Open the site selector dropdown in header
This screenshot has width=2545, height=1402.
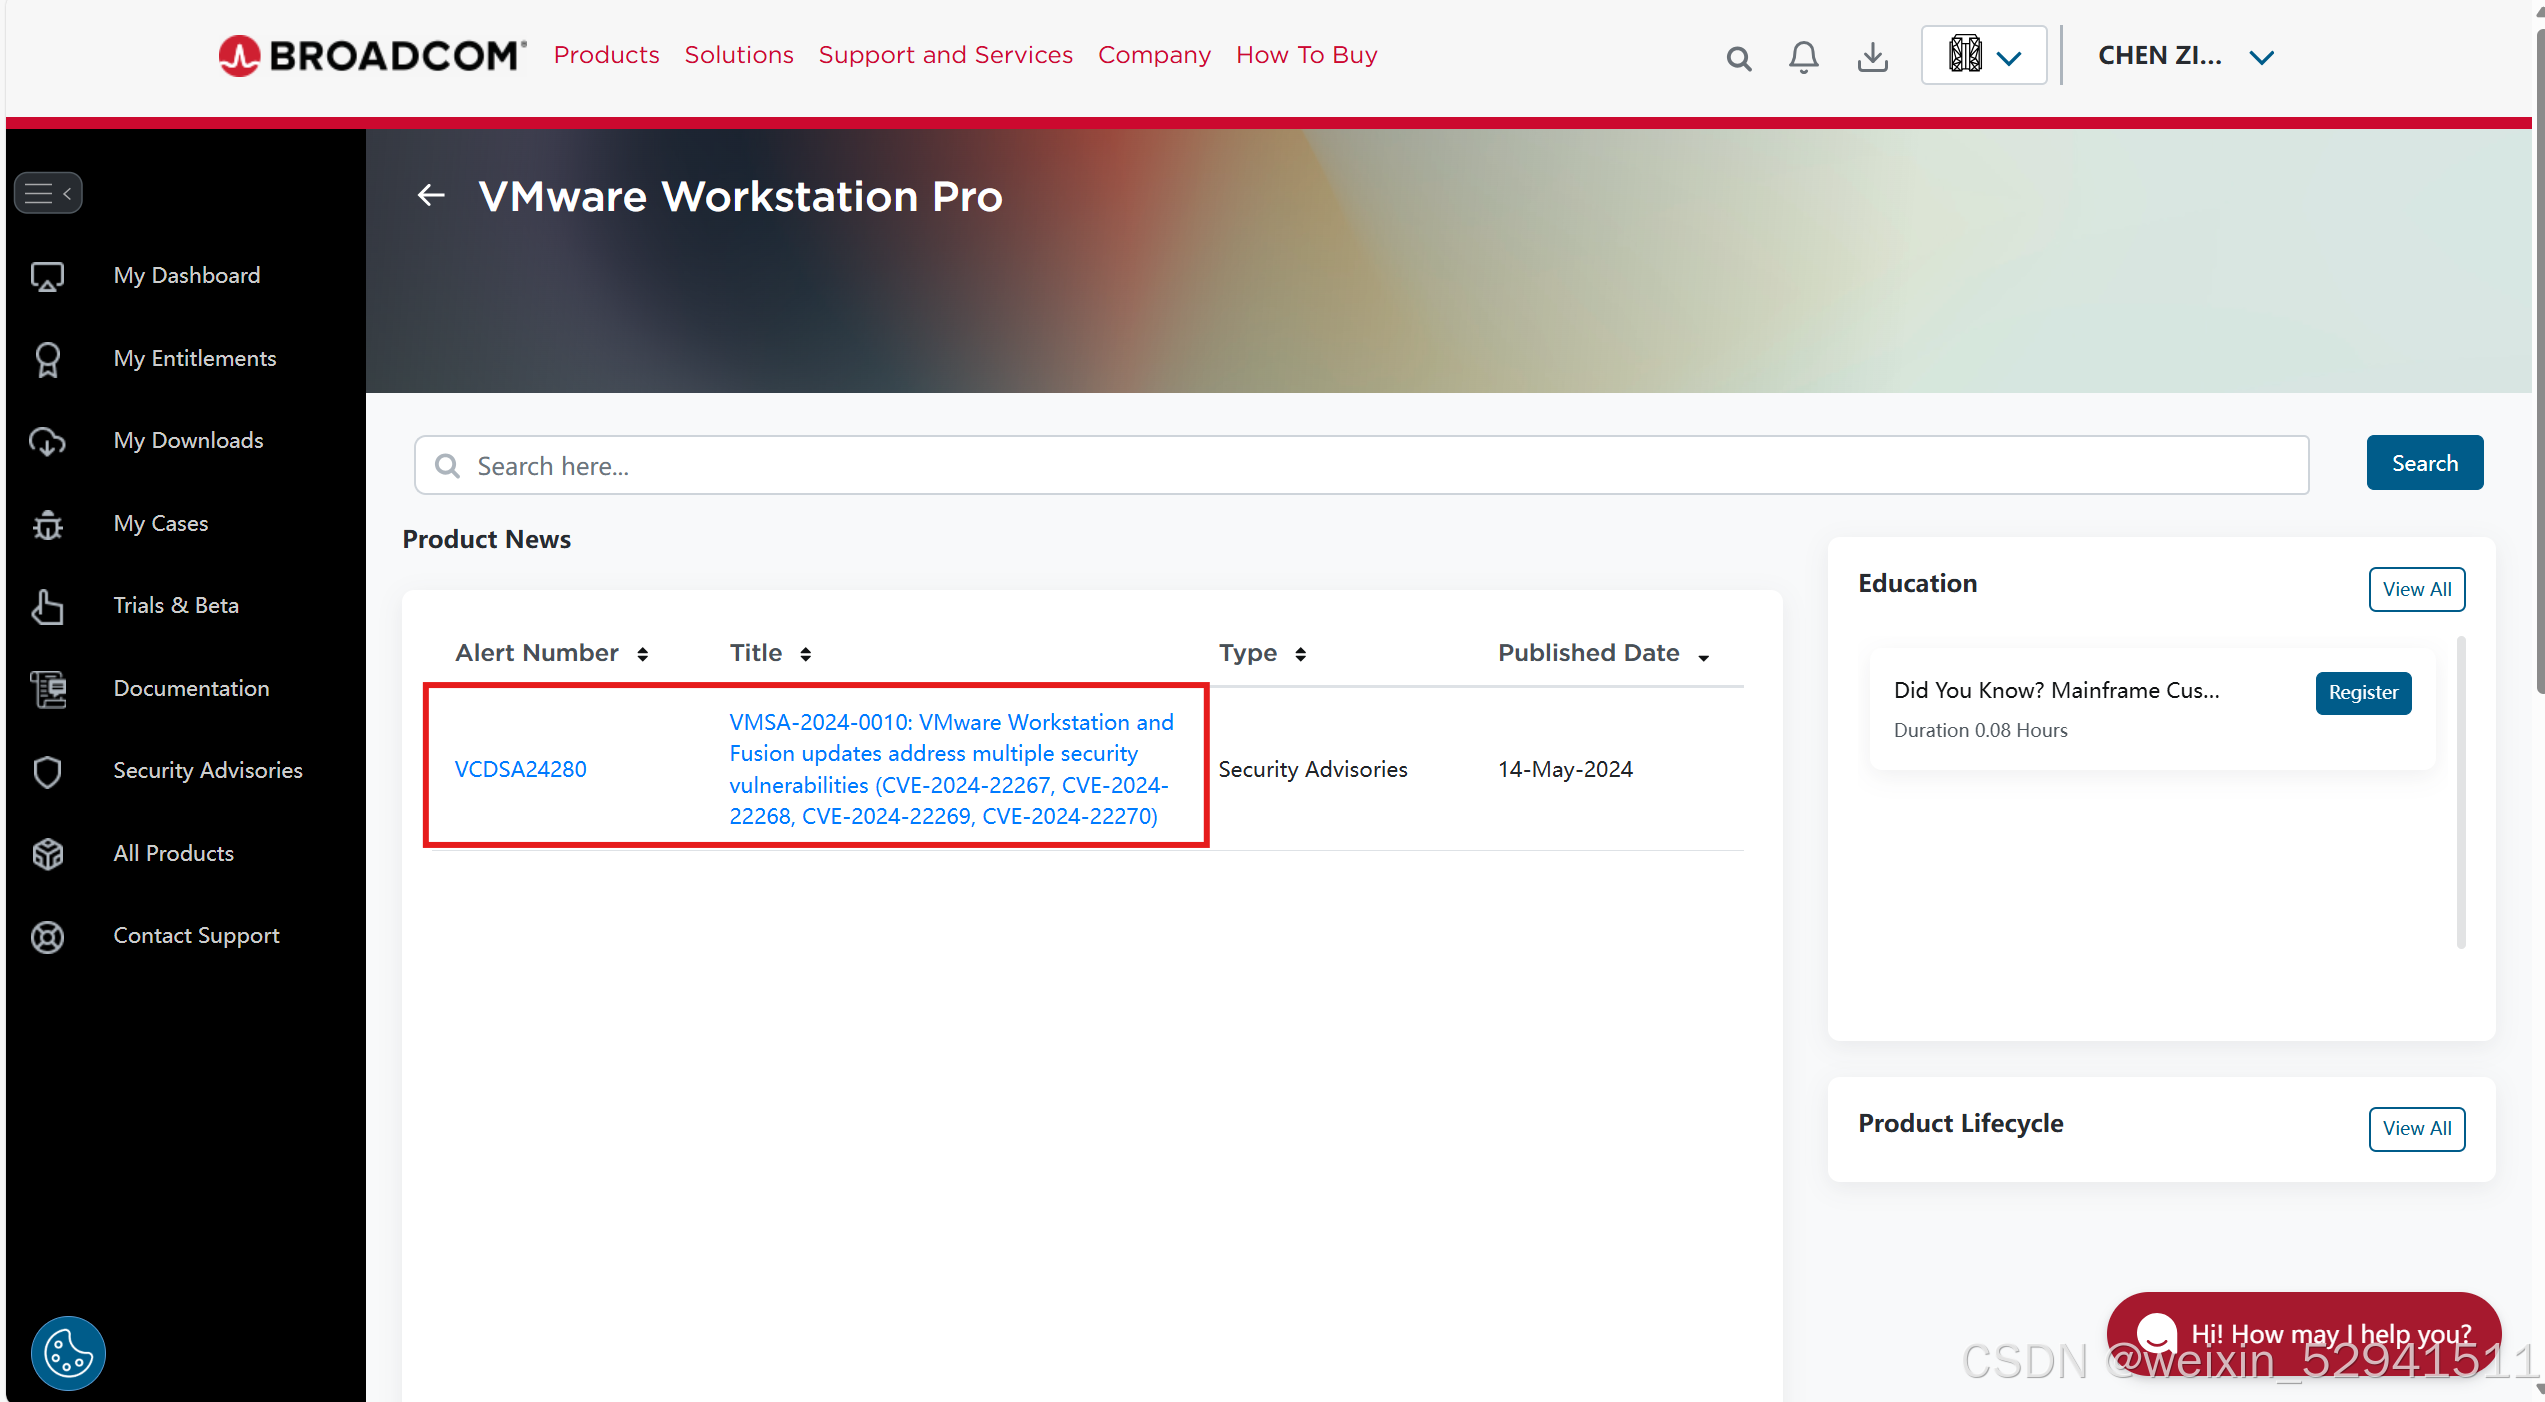coord(1984,56)
